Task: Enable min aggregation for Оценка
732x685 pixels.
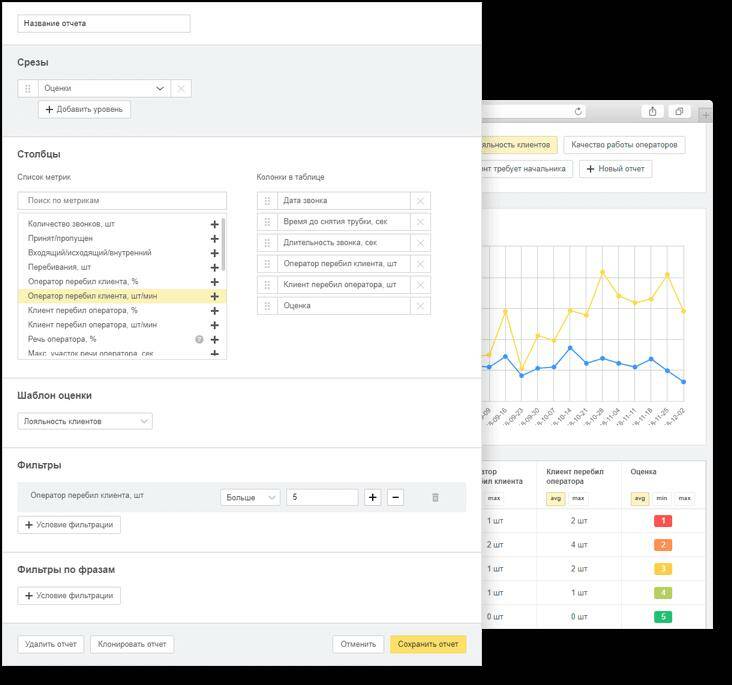Action: 662,498
